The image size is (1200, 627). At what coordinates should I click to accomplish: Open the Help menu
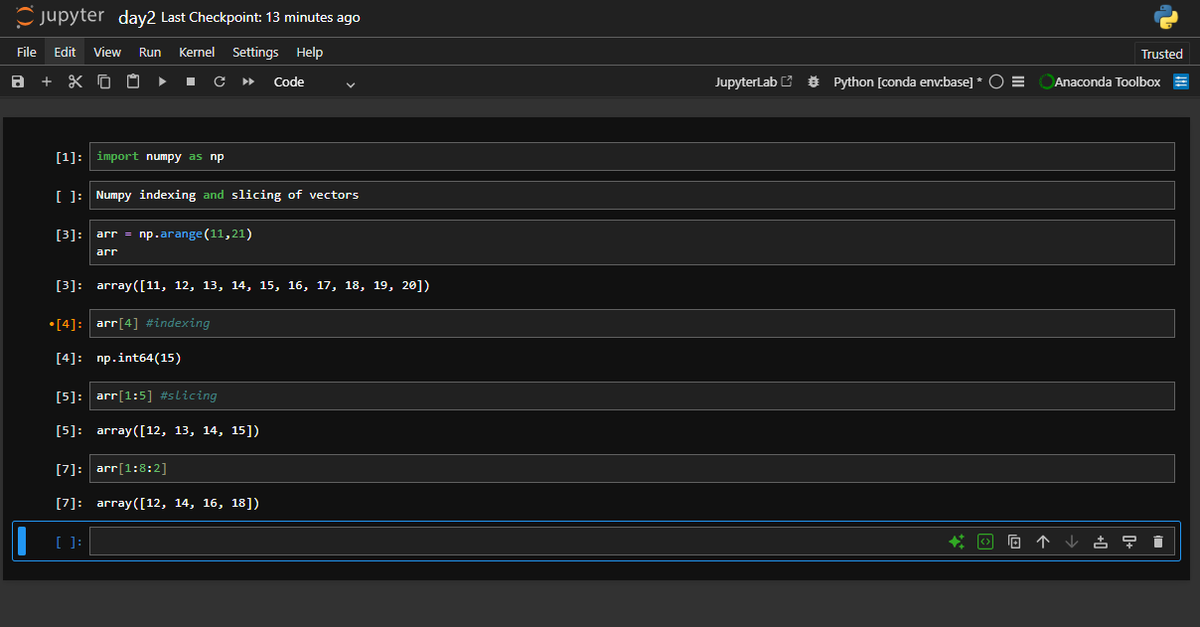click(310, 52)
